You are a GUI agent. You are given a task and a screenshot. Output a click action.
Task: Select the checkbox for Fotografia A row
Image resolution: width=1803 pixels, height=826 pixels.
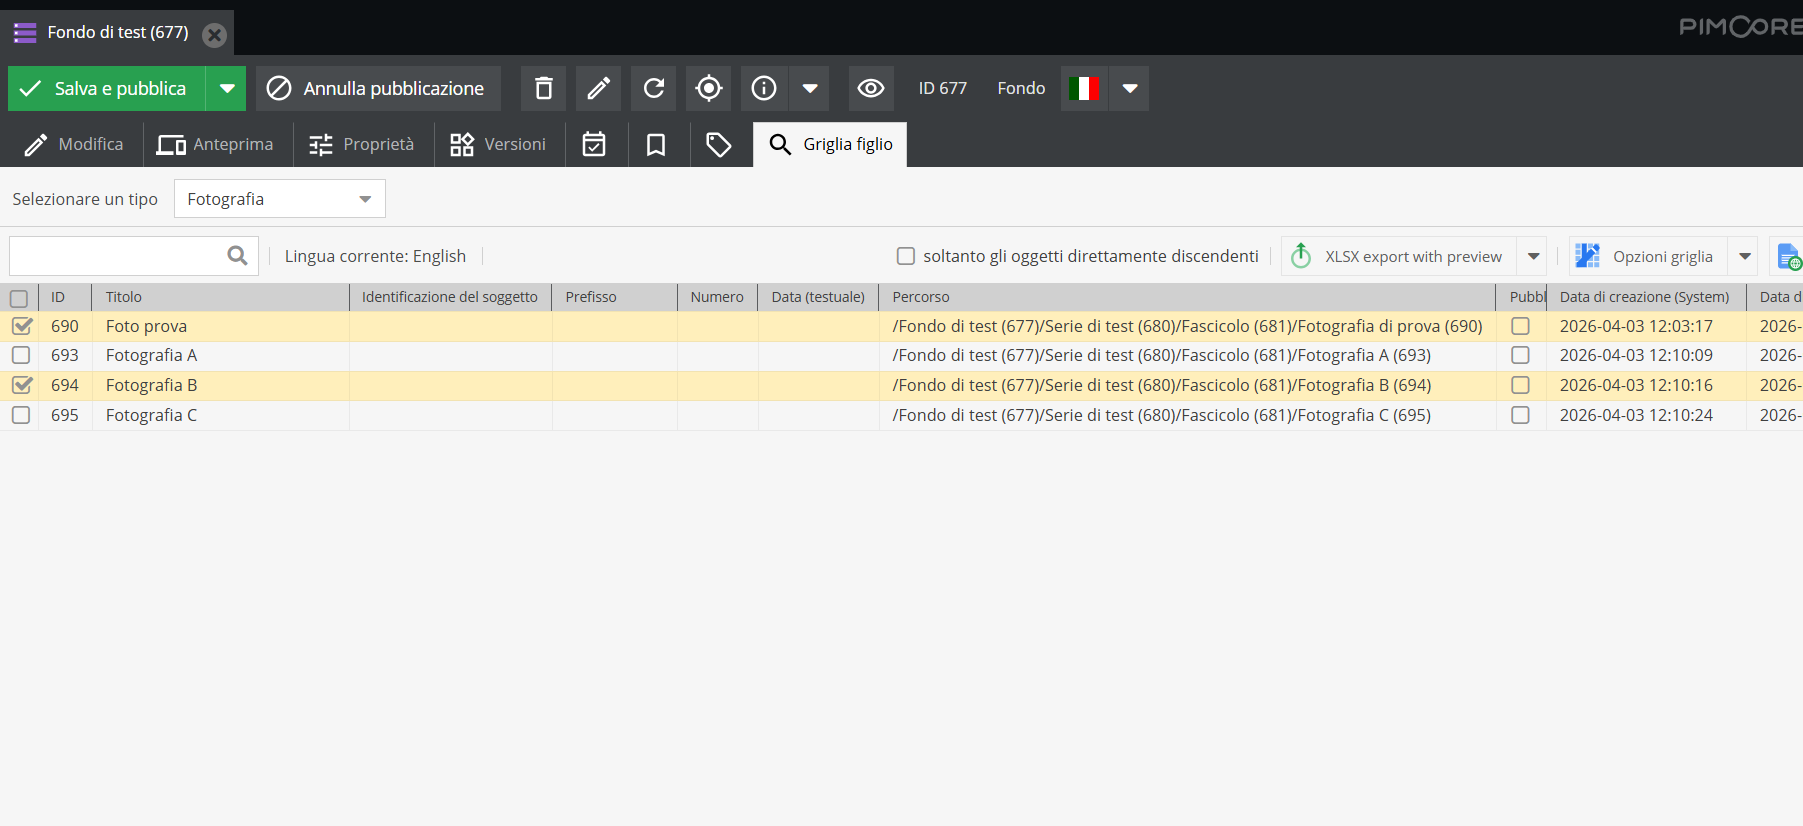[21, 355]
